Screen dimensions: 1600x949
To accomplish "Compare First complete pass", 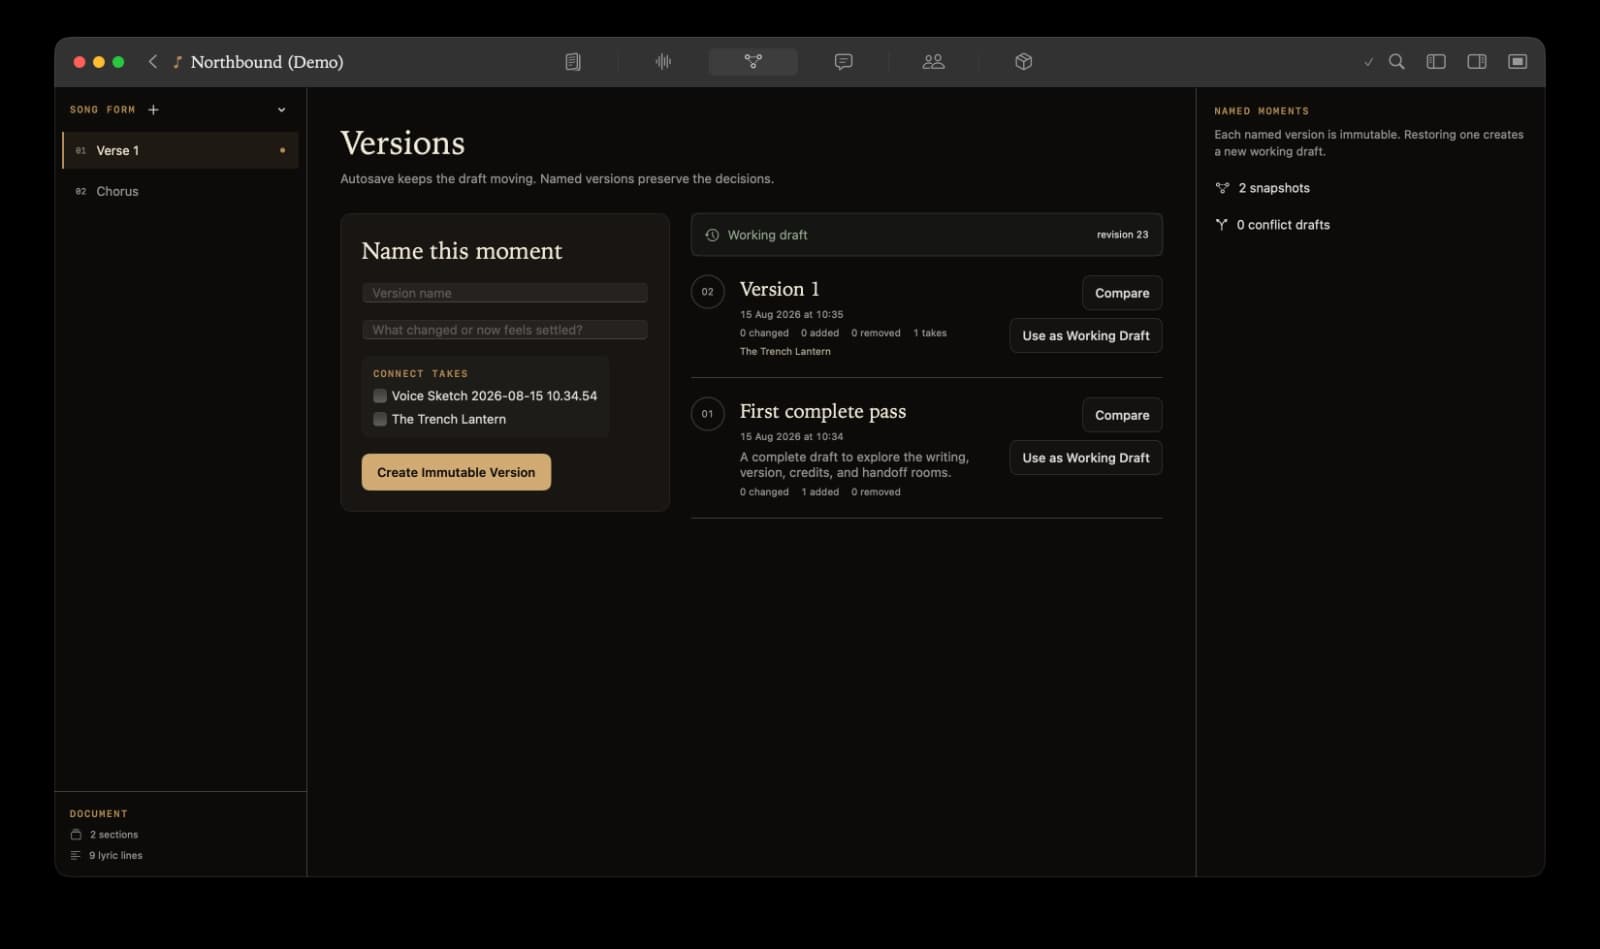I will click(x=1122, y=415).
